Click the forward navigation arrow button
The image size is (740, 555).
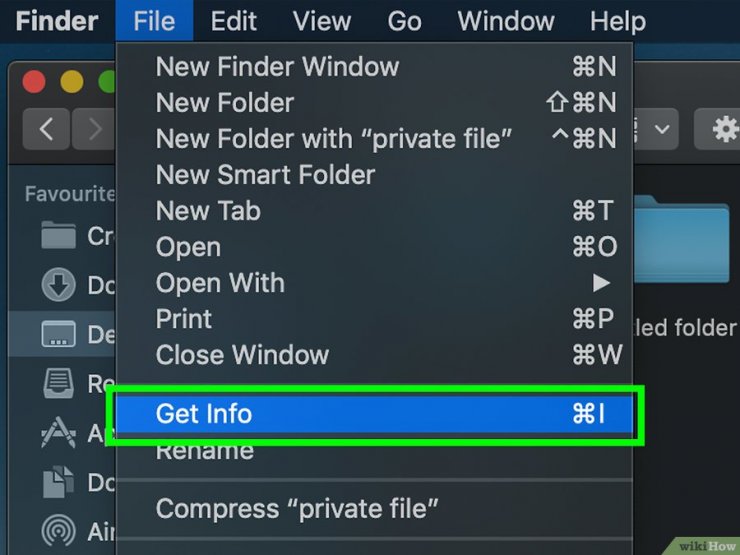(93, 128)
